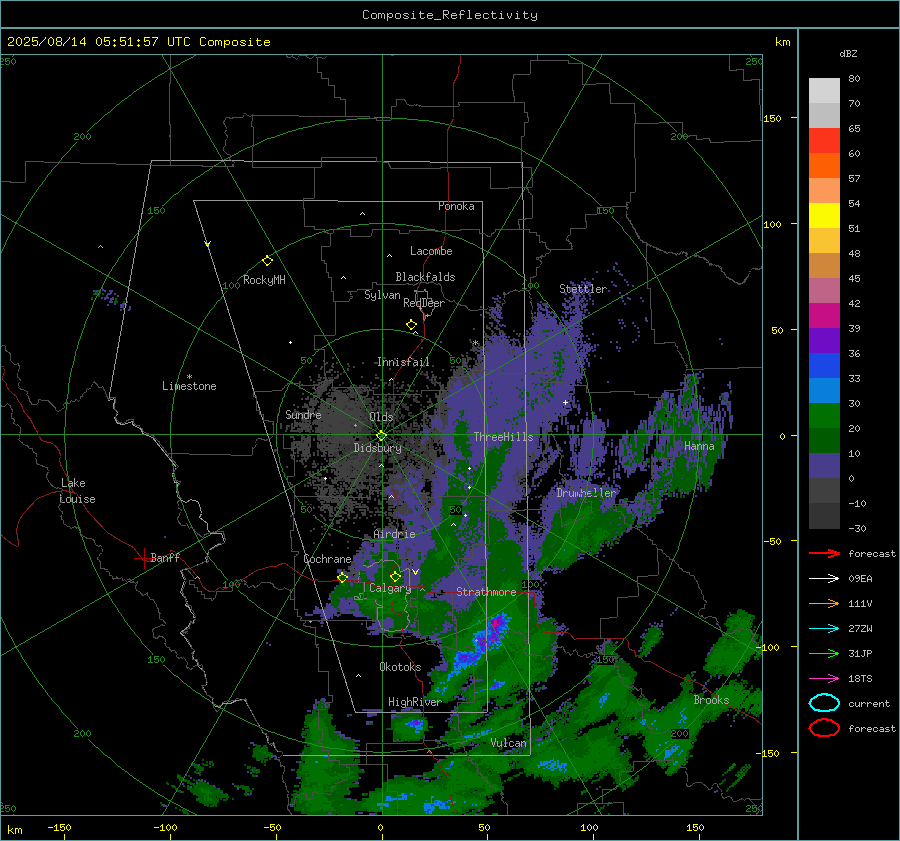Click the Didsbury town label
Image resolution: width=900 pixels, height=841 pixels.
[x=377, y=448]
